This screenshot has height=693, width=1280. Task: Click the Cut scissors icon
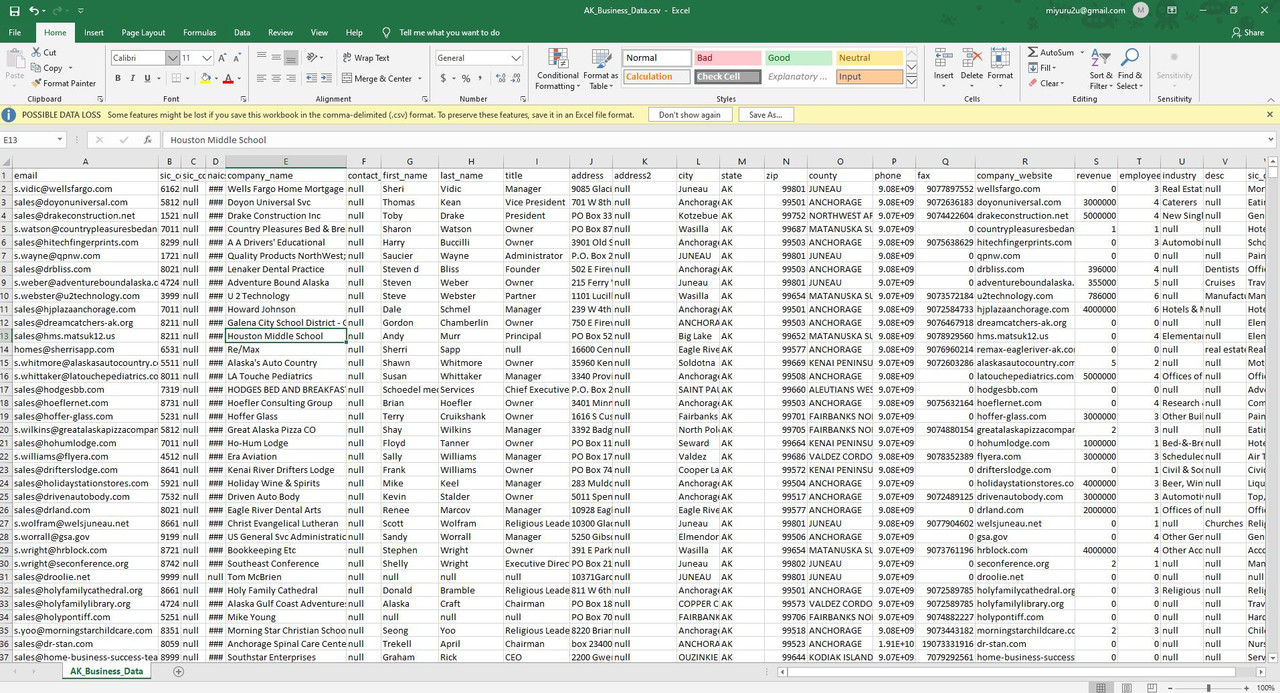(36, 53)
